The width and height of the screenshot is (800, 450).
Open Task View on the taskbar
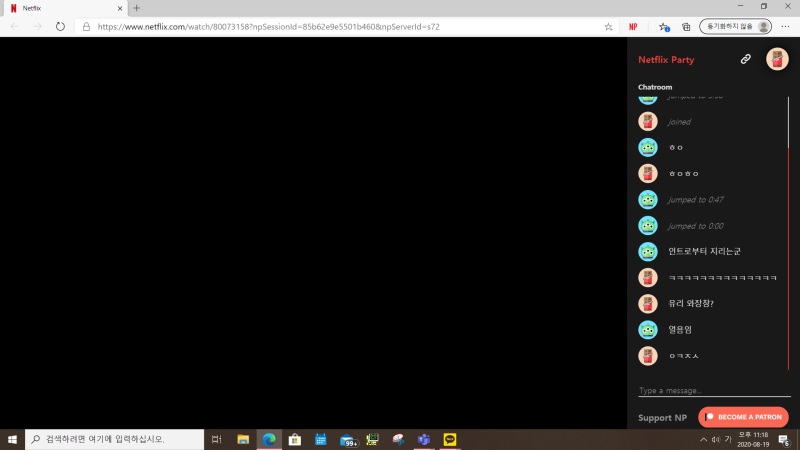pyautogui.click(x=216, y=439)
